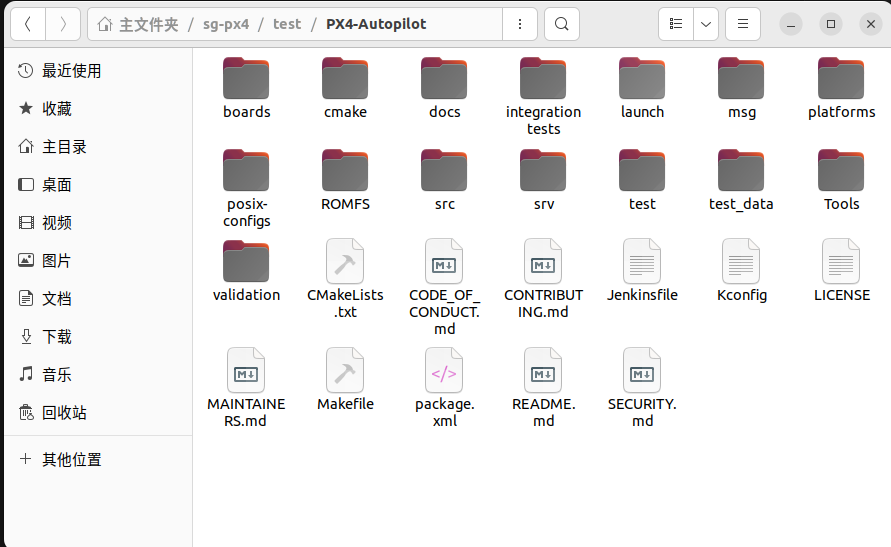Select the boards folder icon
This screenshot has height=547, width=891.
(x=246, y=78)
